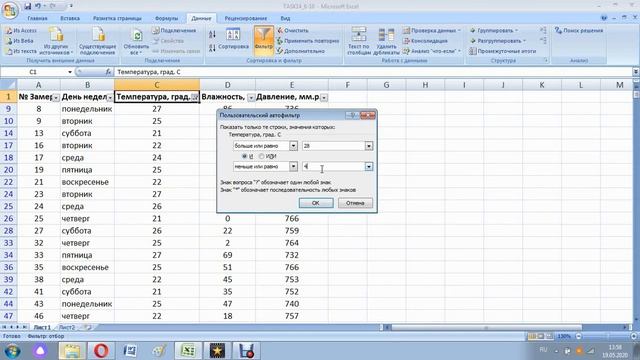The width and height of the screenshot is (640, 360).
Task: Open Solver (Поиск решения)
Action: pos(579,31)
